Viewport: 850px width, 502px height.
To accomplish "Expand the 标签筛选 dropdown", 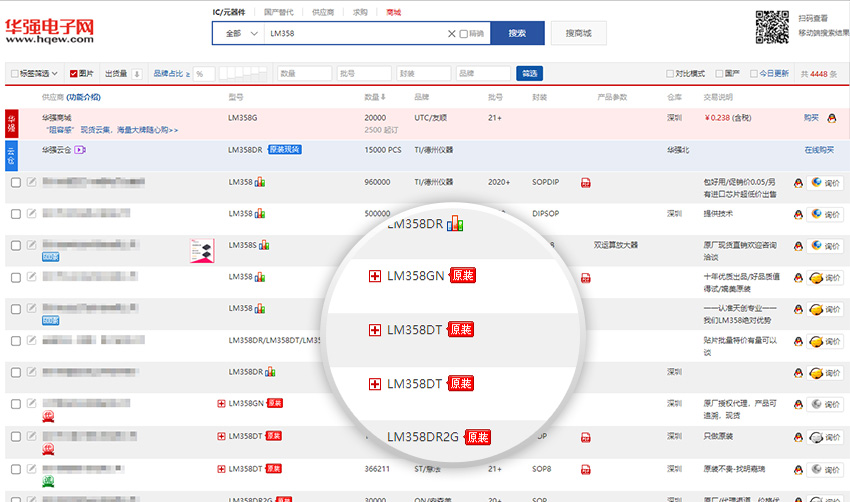I will click(x=34, y=73).
